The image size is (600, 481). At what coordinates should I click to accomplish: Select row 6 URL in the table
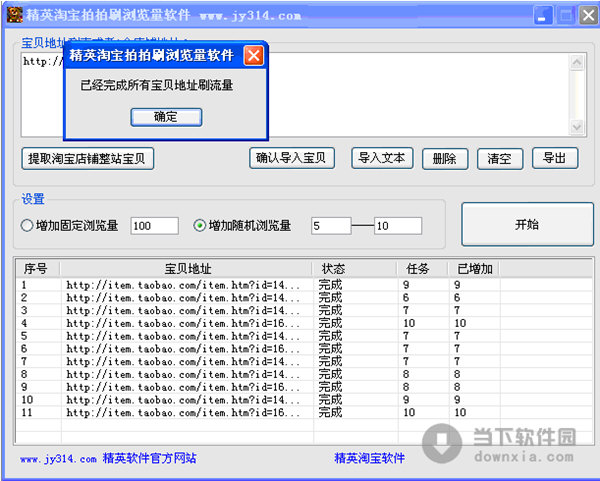tap(183, 349)
